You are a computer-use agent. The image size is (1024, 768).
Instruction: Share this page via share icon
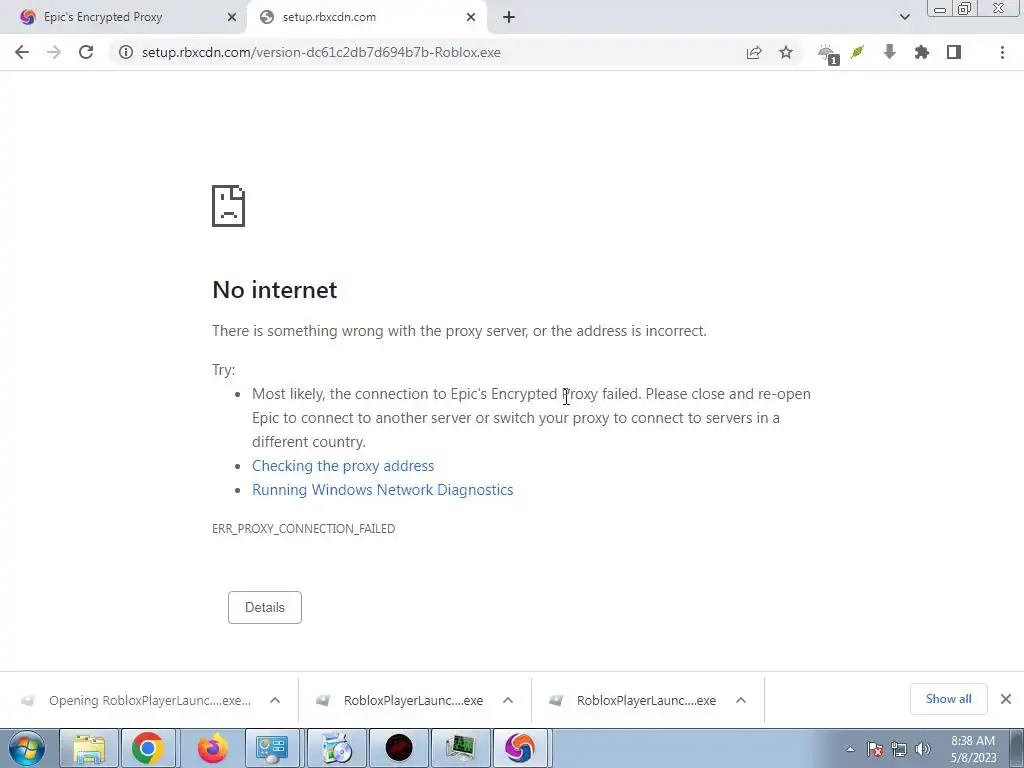click(754, 52)
